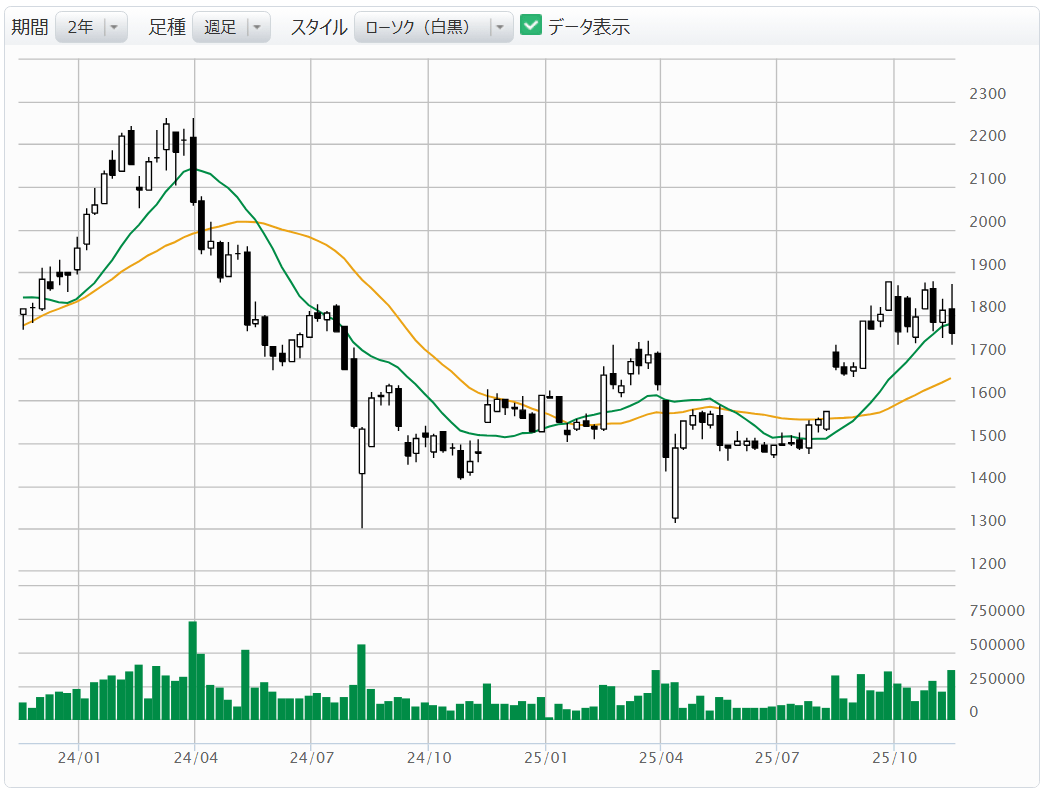Click the 2300 price axis label
1045x795 pixels.
point(987,94)
